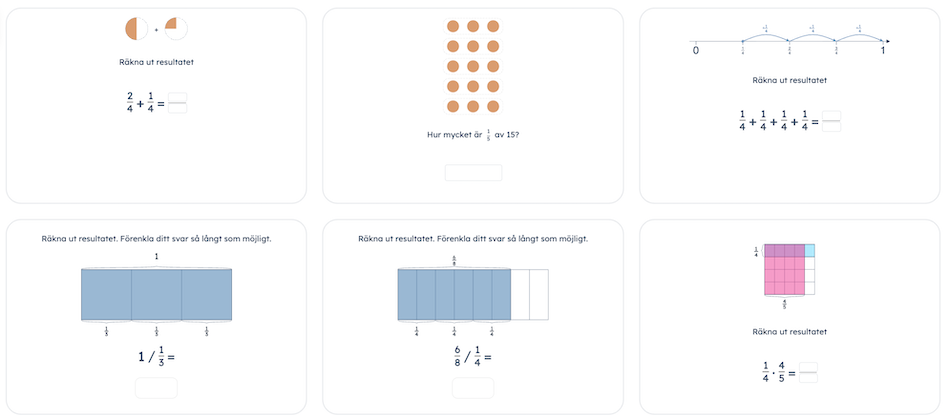Click the 0 label on the number line
950x420 pixels.
tap(696, 50)
